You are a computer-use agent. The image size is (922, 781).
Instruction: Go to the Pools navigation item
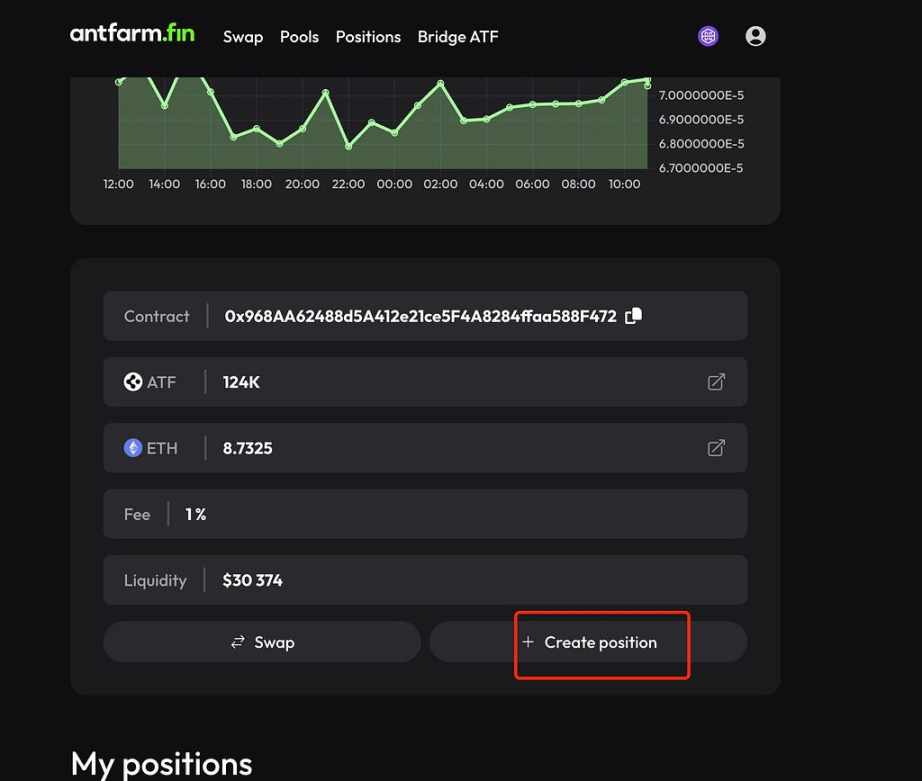click(299, 37)
